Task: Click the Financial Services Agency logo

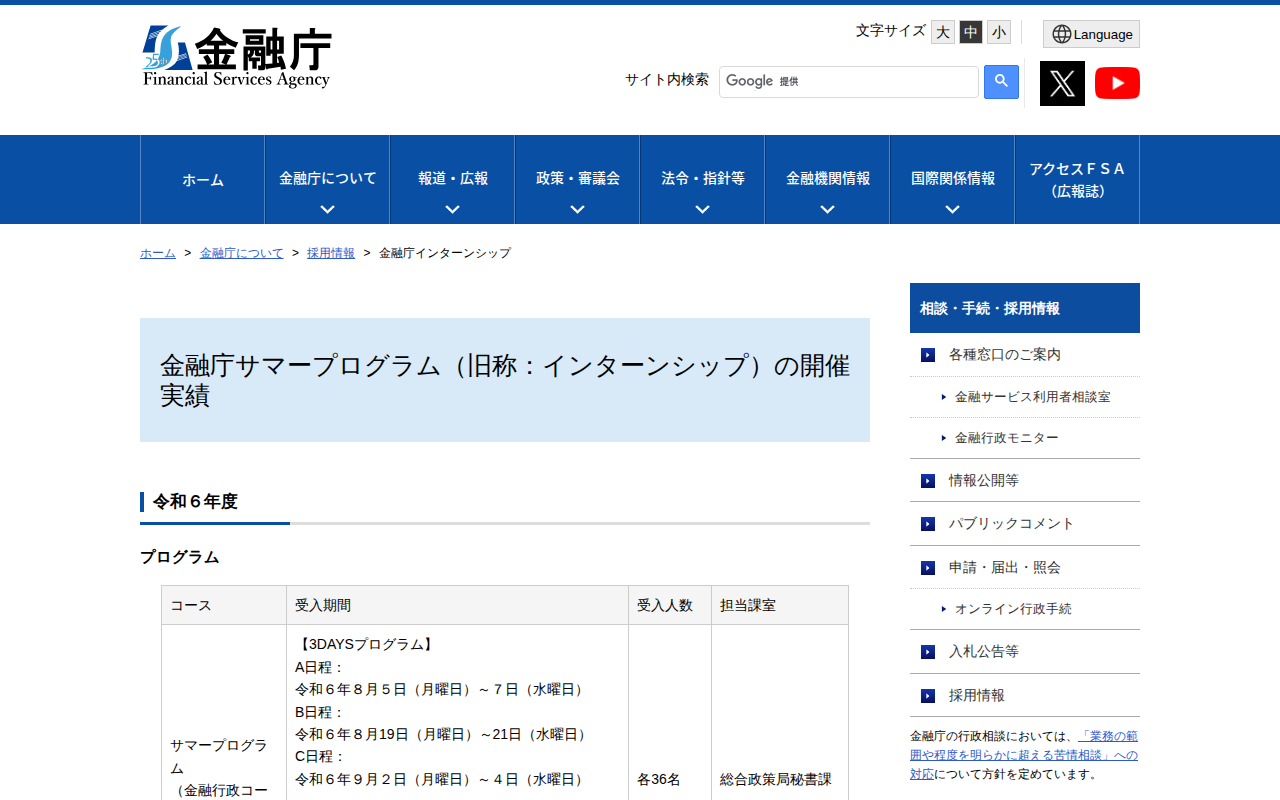Action: 237,57
